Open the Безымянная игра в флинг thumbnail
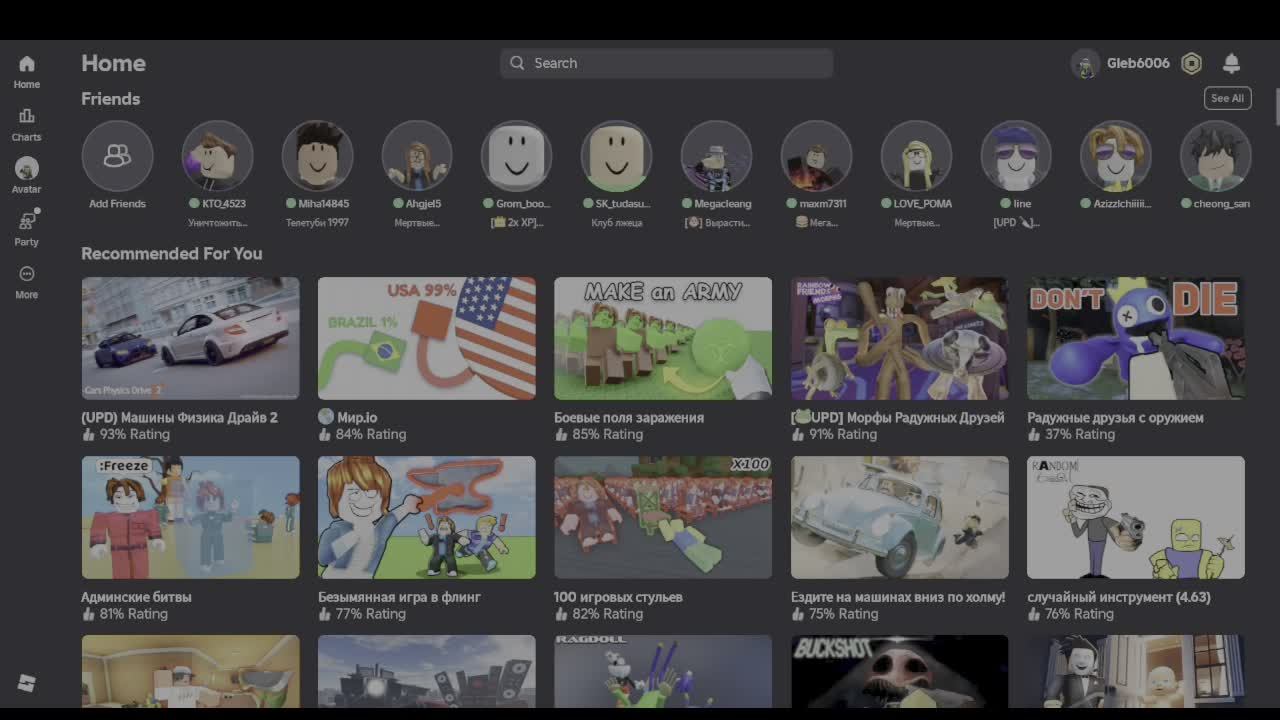This screenshot has width=1280, height=720. 427,517
